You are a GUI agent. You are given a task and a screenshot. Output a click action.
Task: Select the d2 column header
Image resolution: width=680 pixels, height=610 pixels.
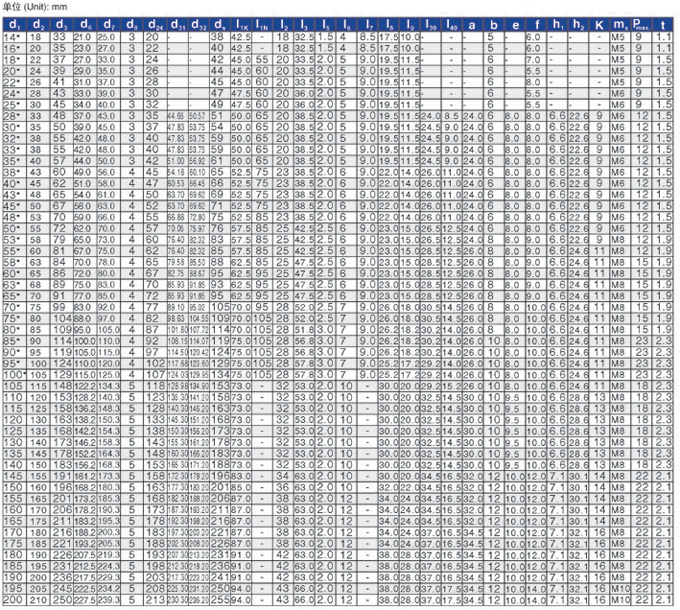pyautogui.click(x=37, y=22)
